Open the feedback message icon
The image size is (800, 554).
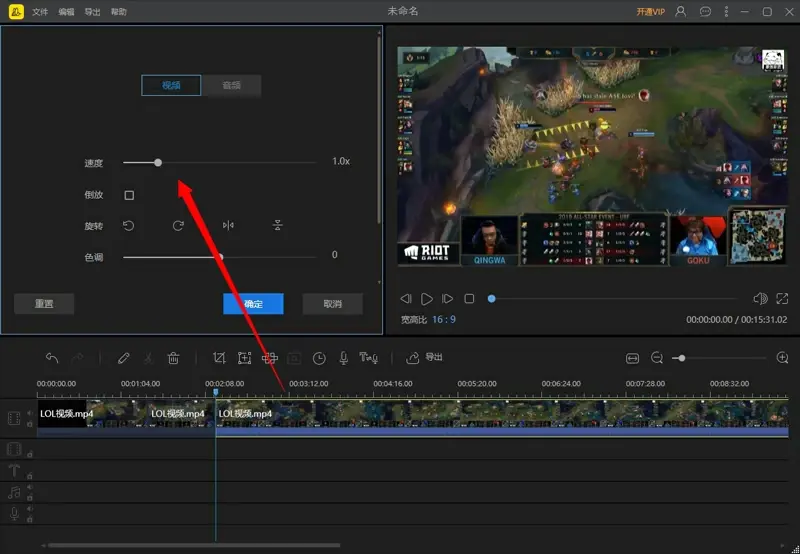point(705,11)
